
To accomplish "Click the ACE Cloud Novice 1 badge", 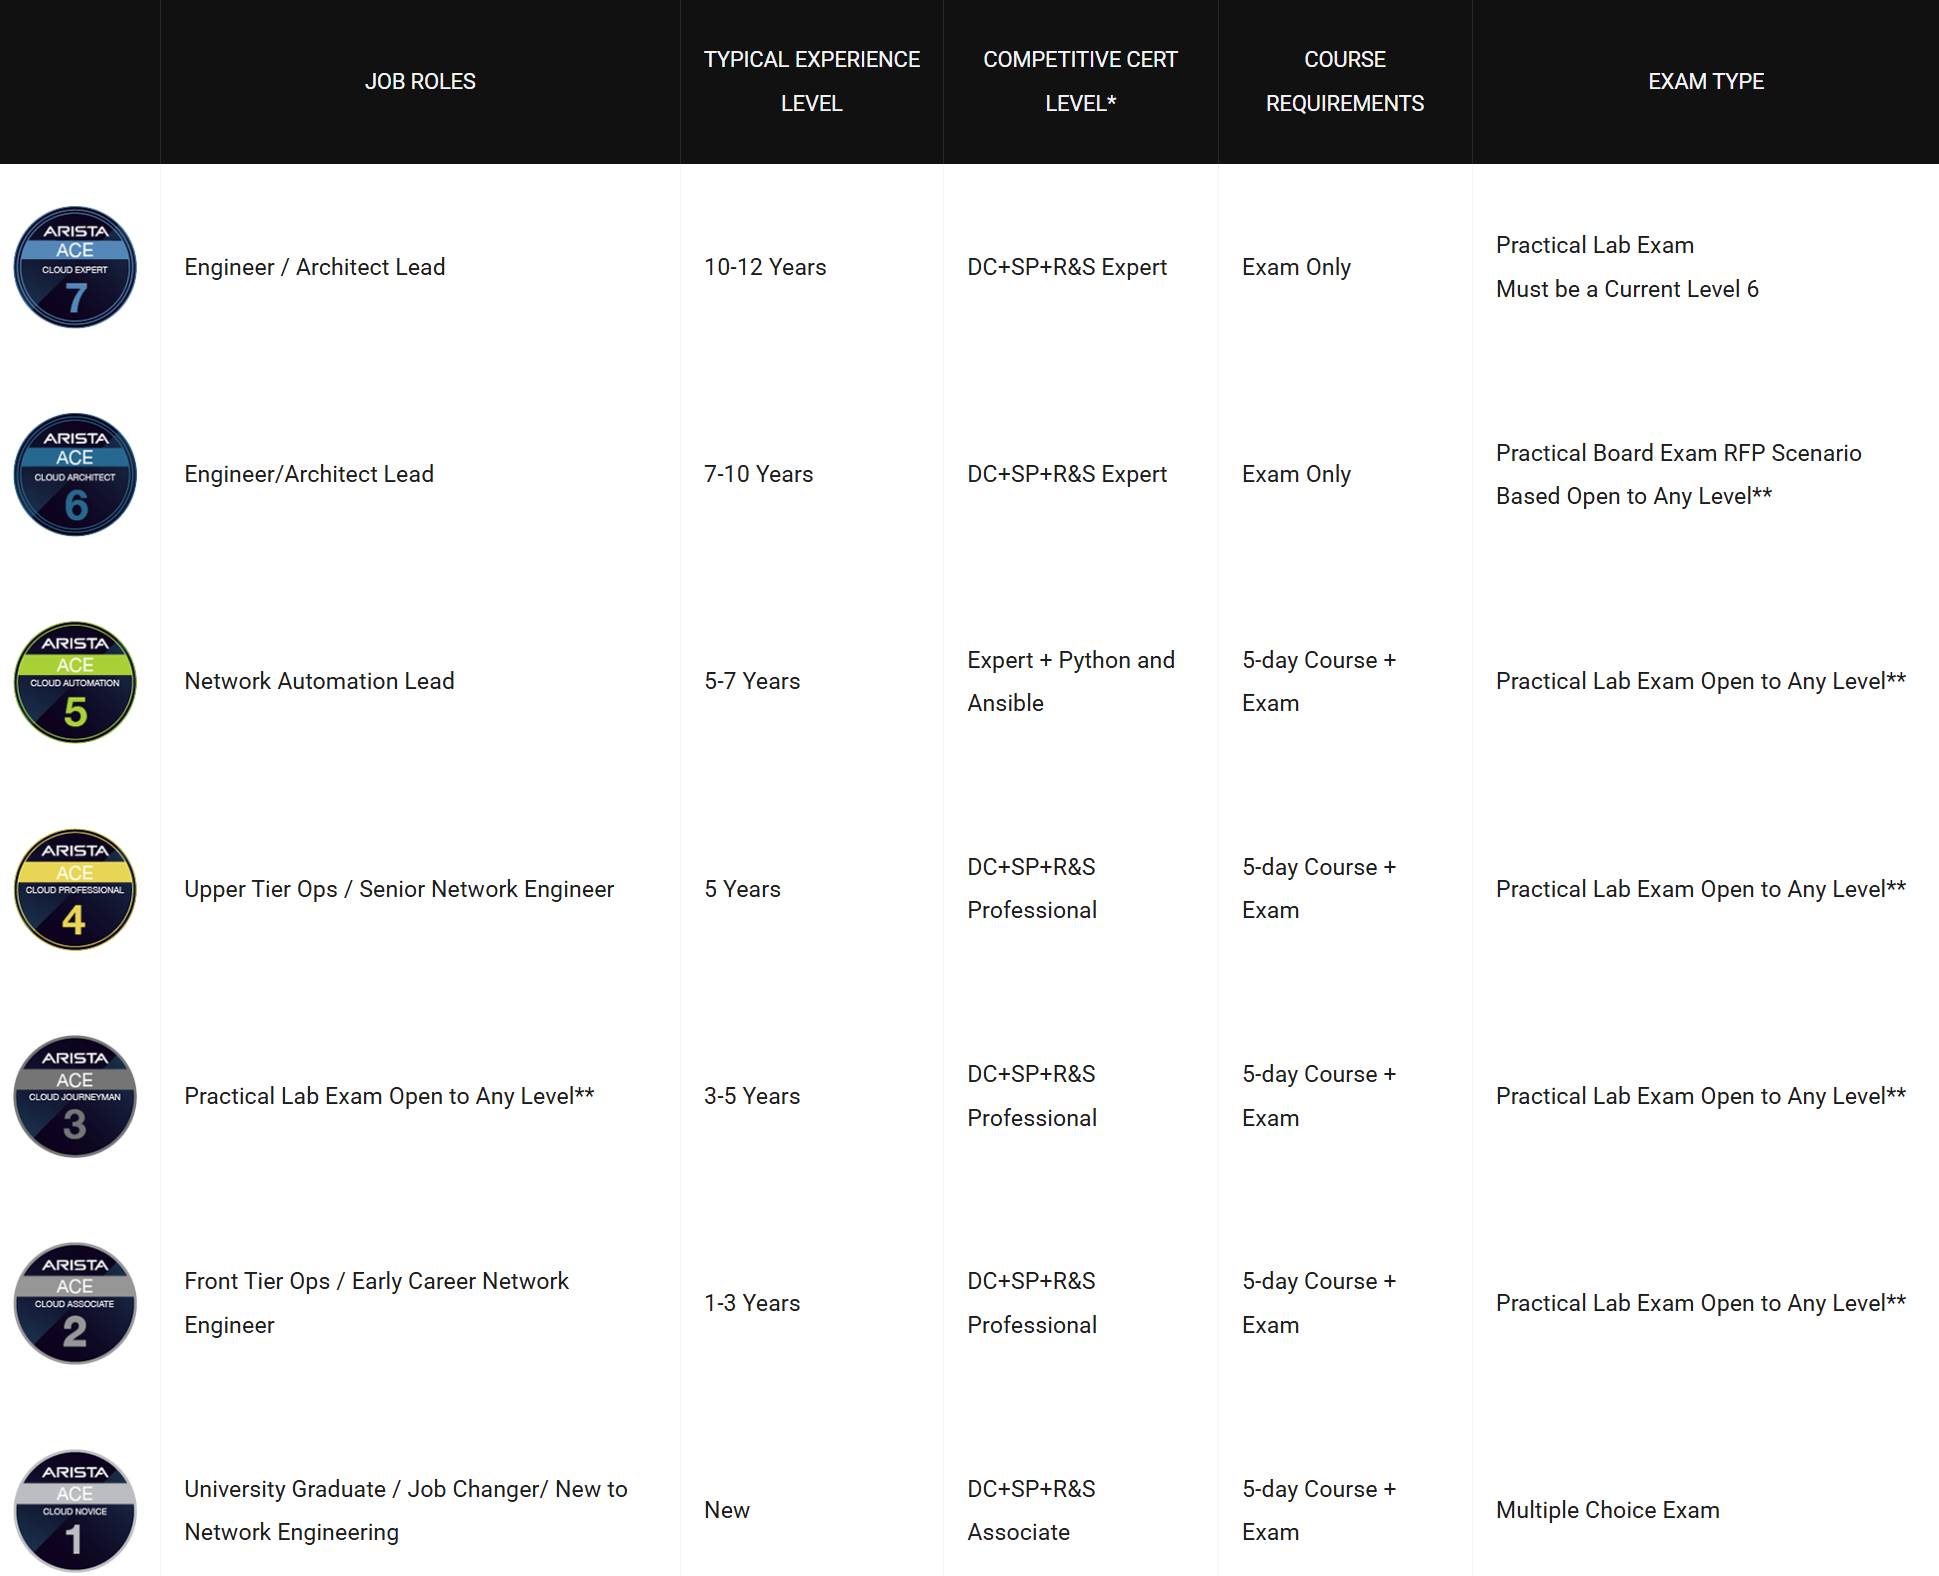I will 75,1510.
